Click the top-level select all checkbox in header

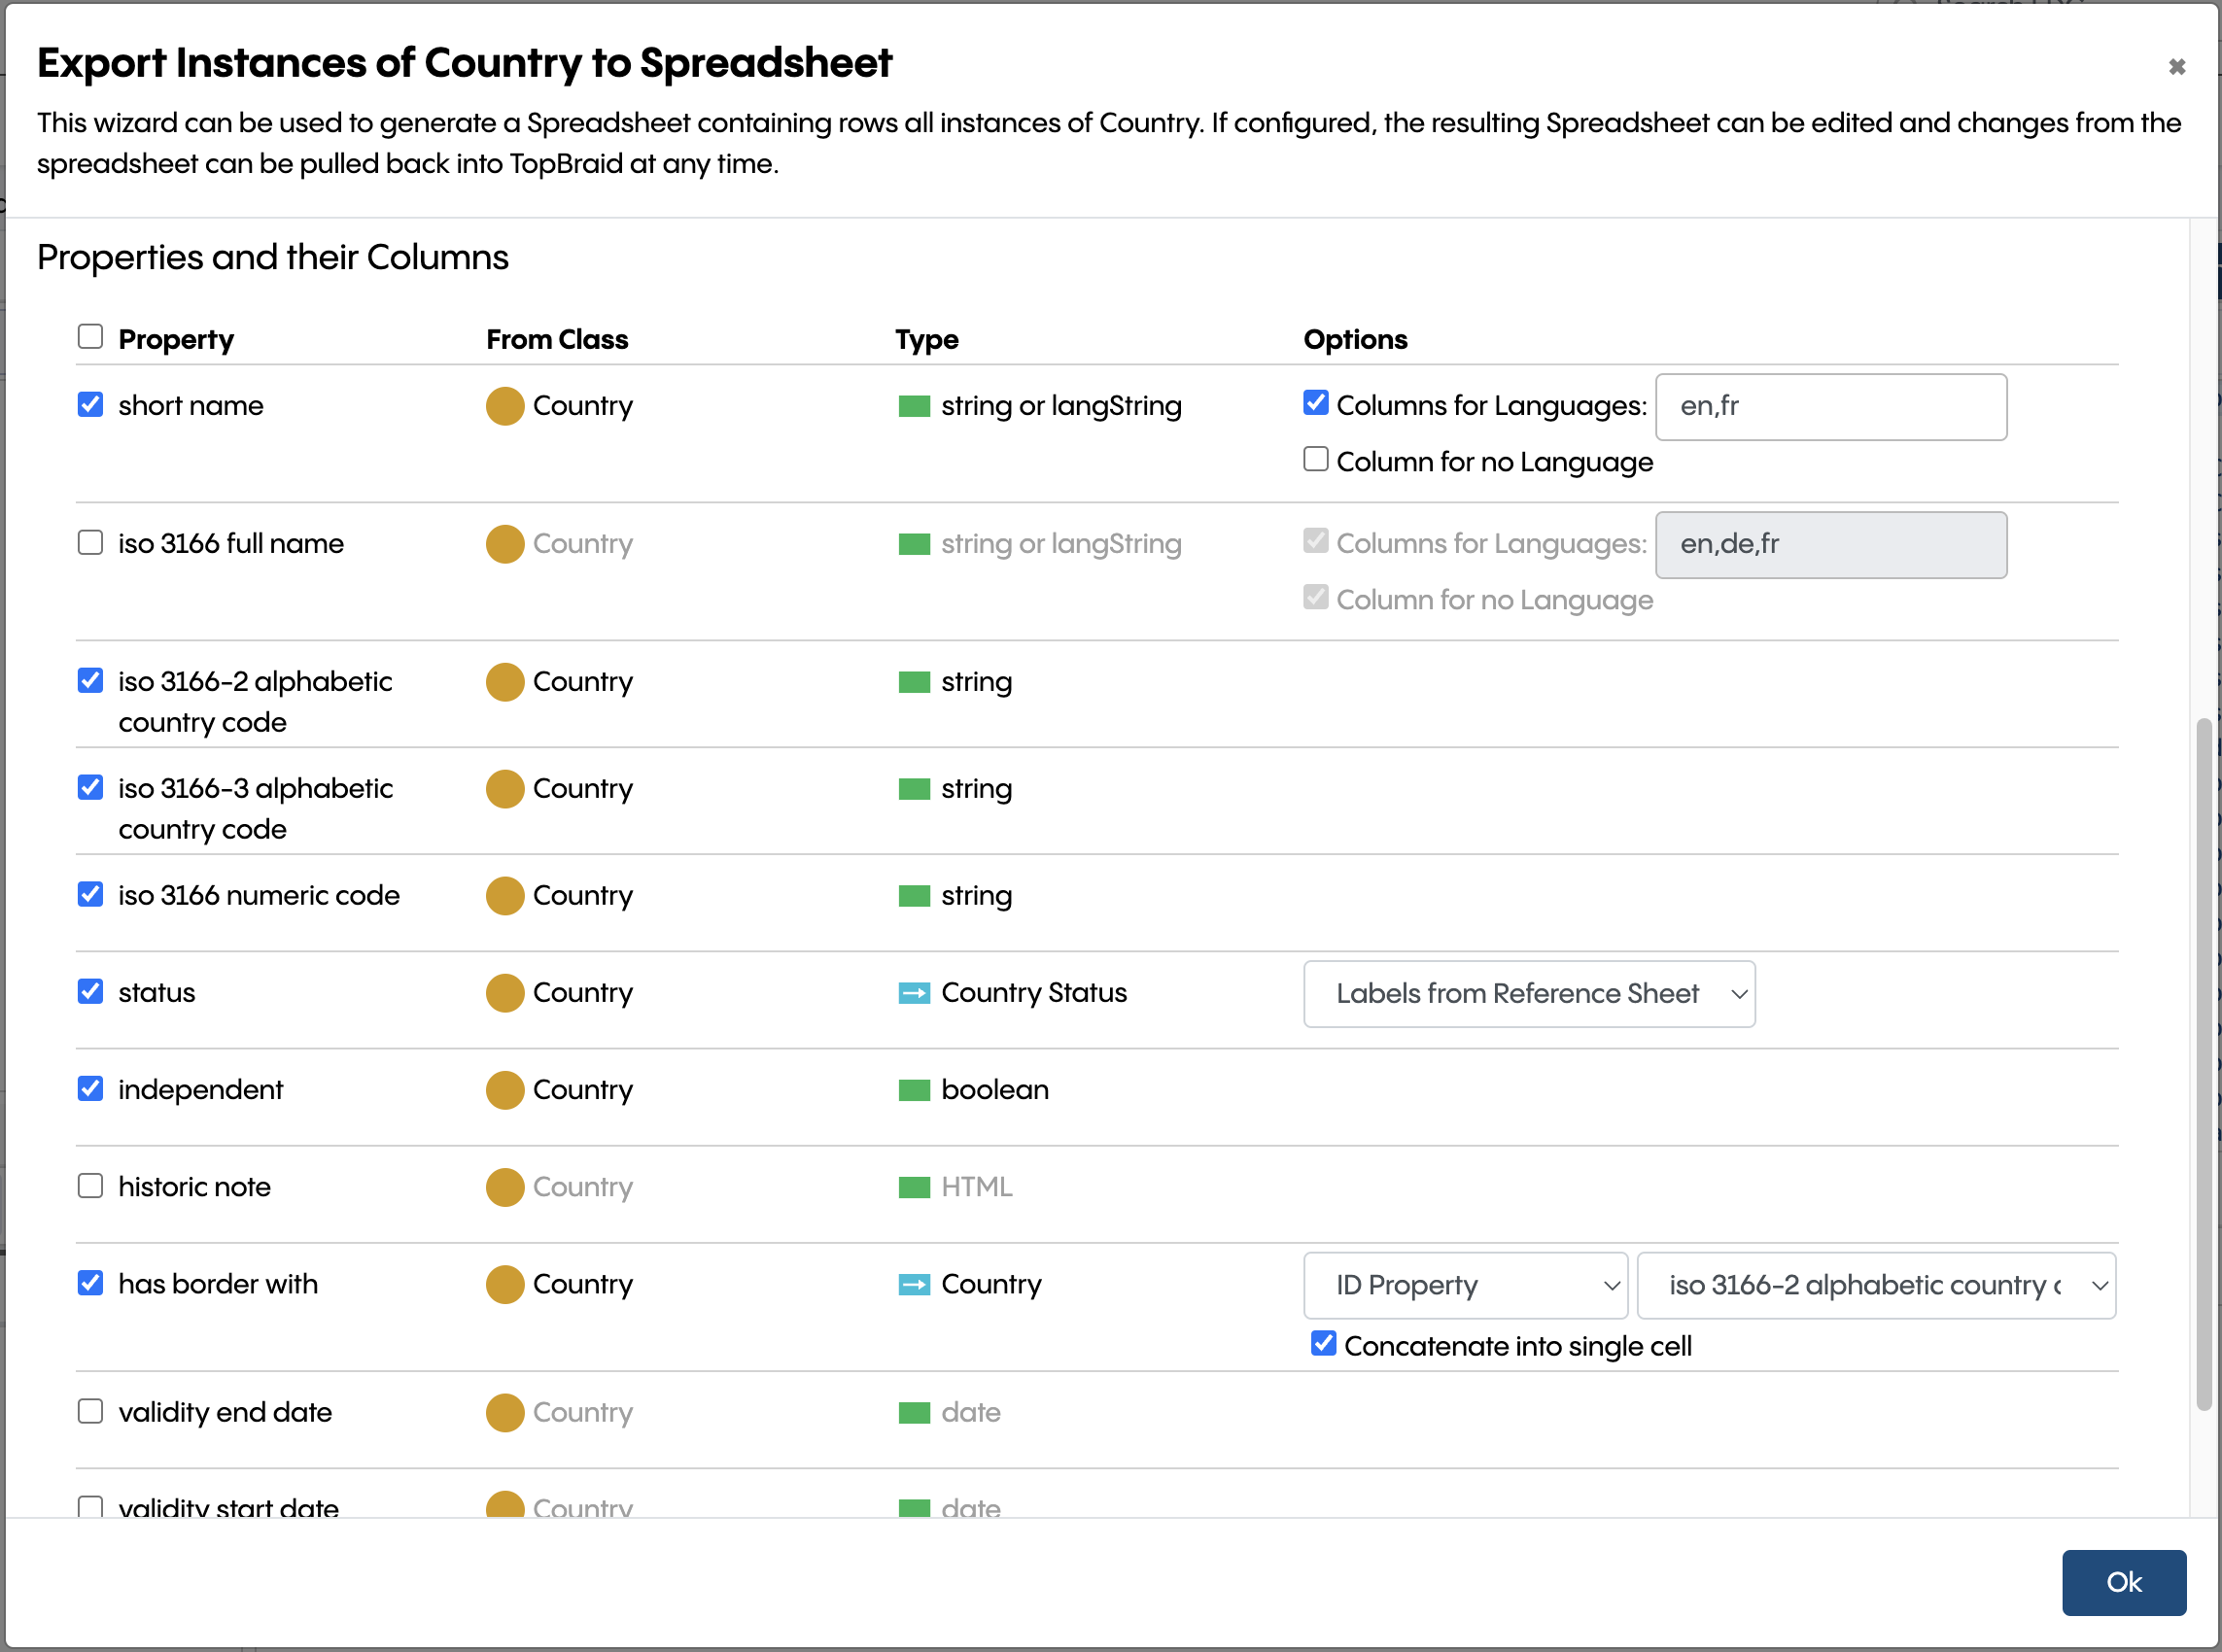(x=88, y=335)
